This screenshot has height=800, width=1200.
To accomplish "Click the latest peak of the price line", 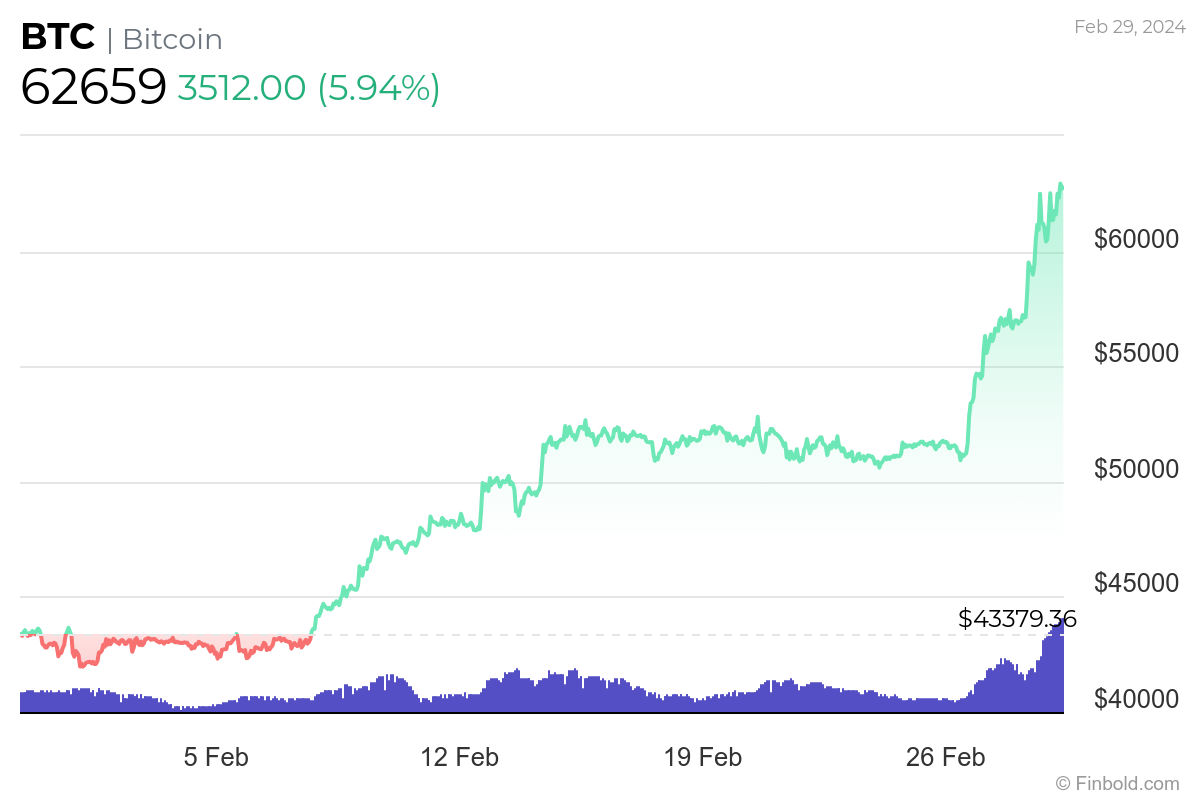I will (1060, 186).
